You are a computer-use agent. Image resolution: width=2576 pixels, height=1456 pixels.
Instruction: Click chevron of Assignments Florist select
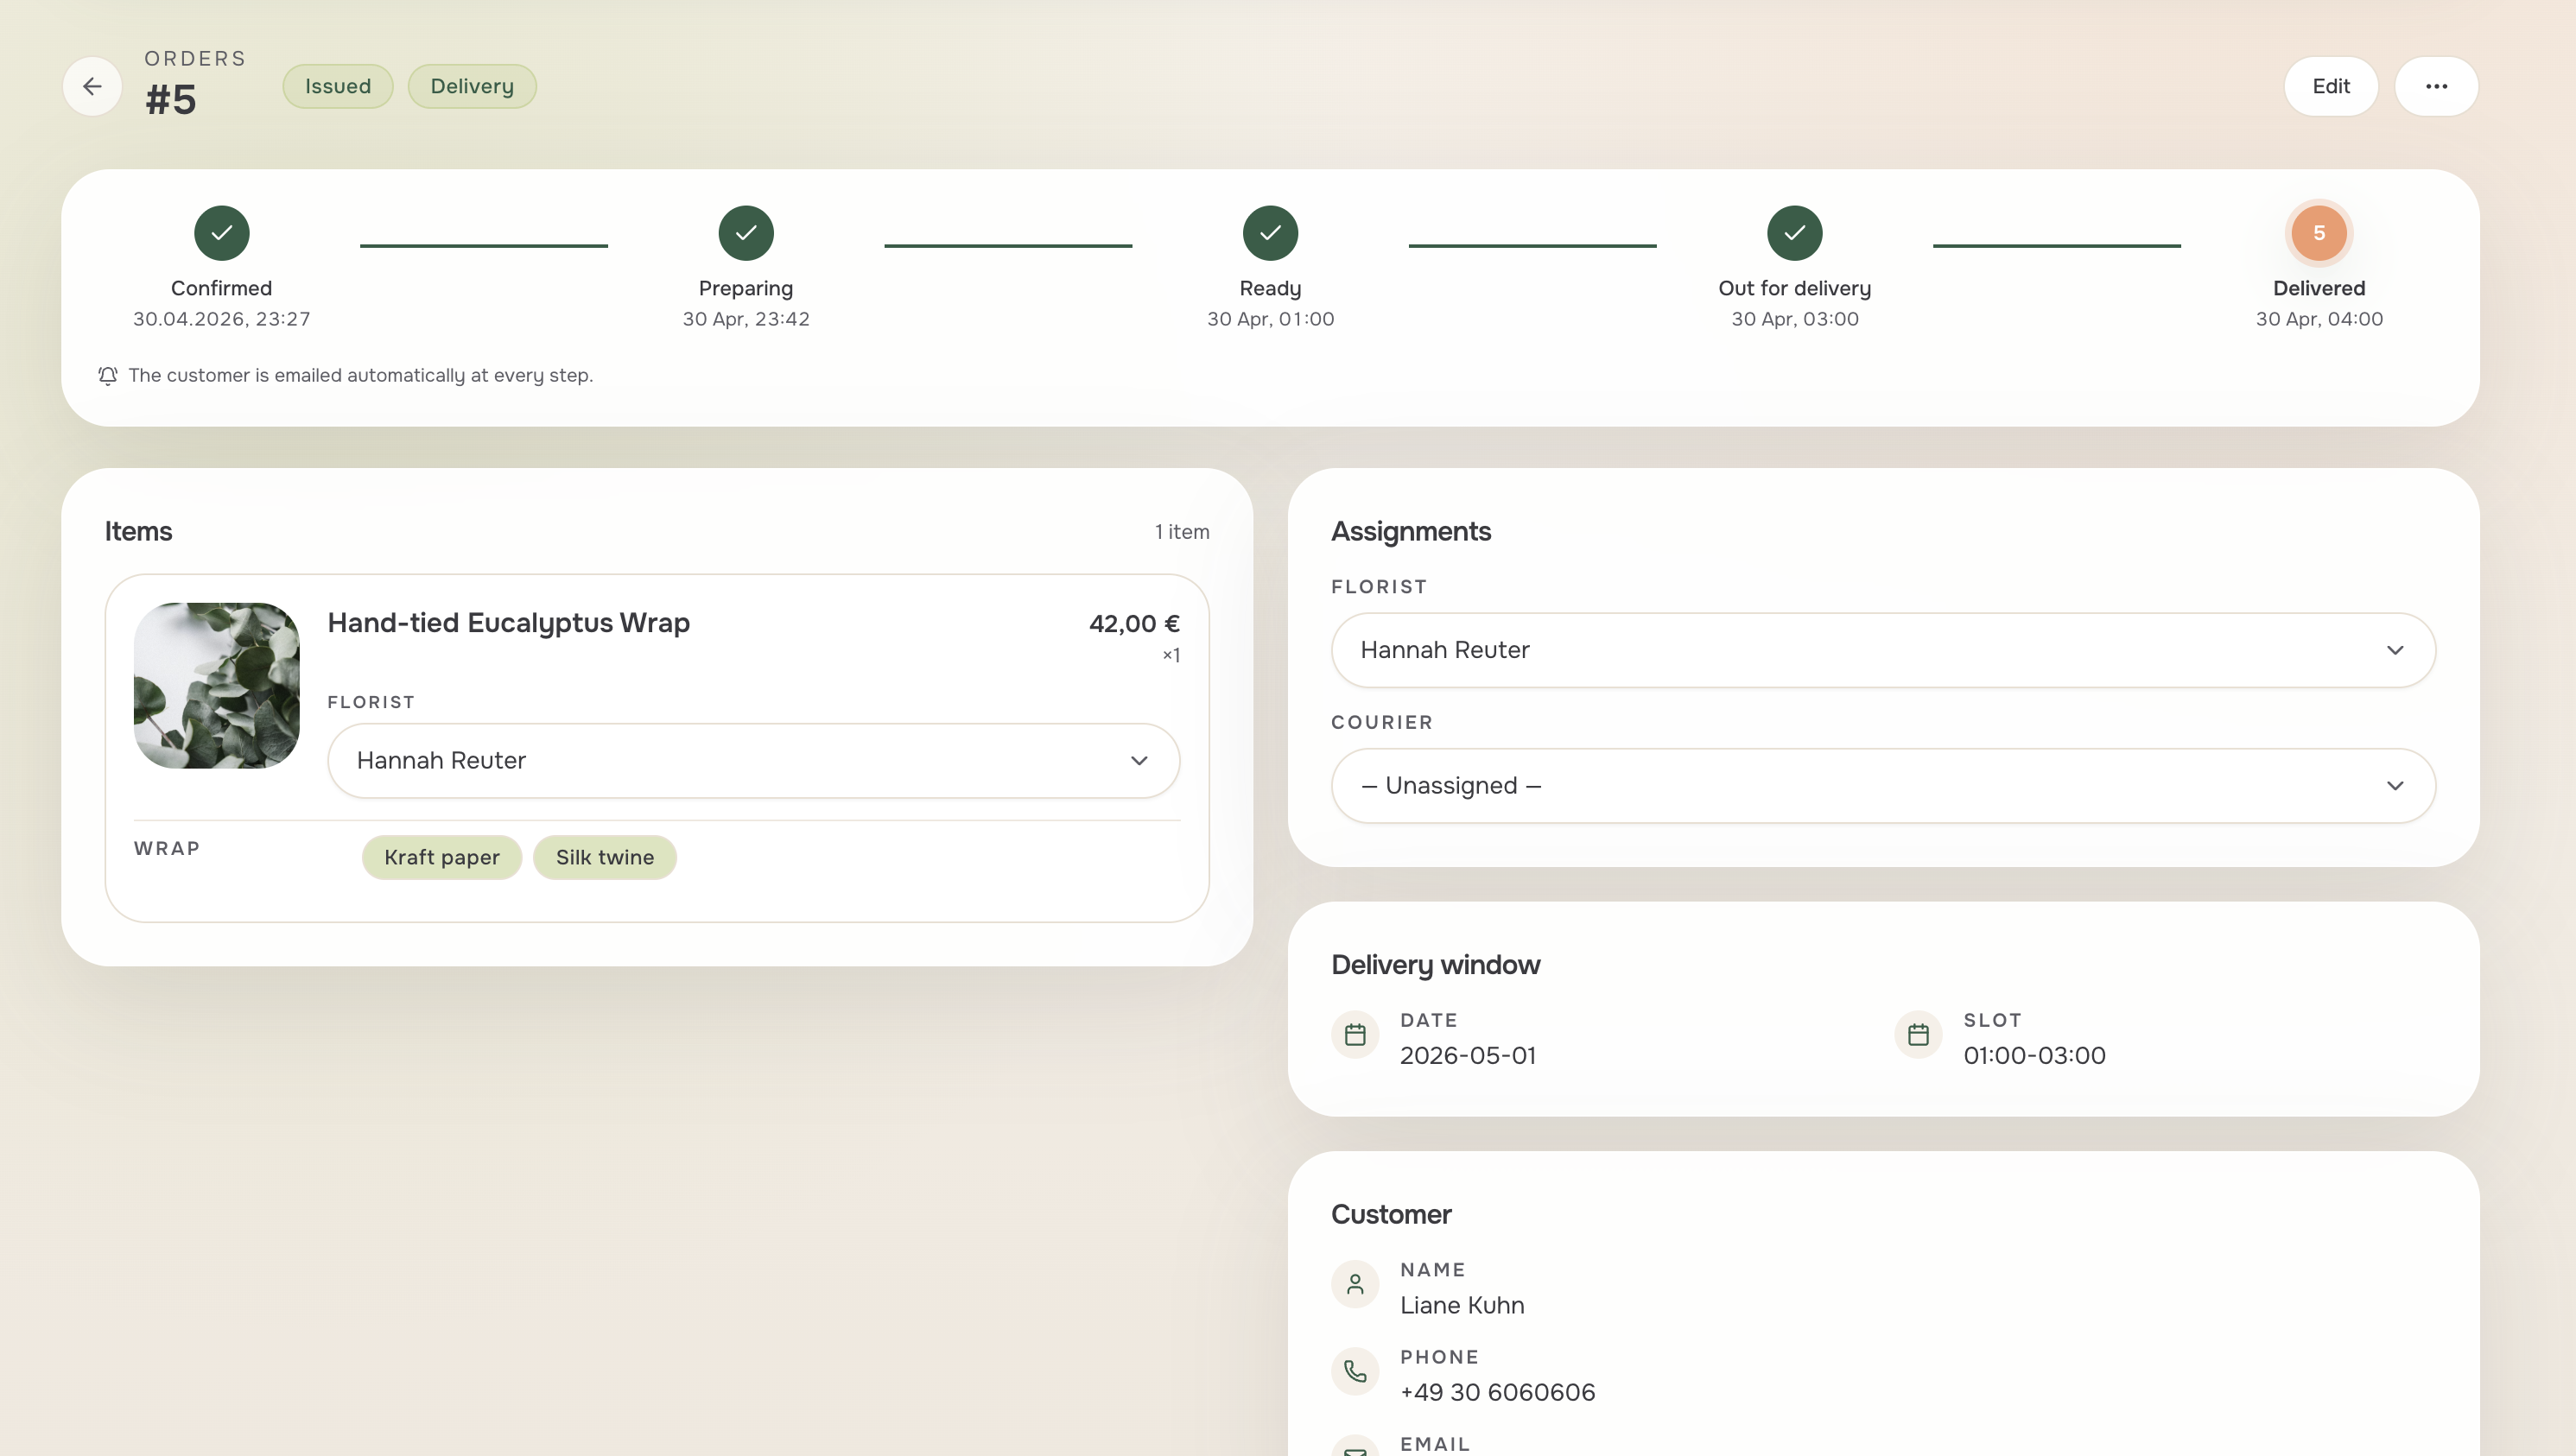pyautogui.click(x=2395, y=650)
